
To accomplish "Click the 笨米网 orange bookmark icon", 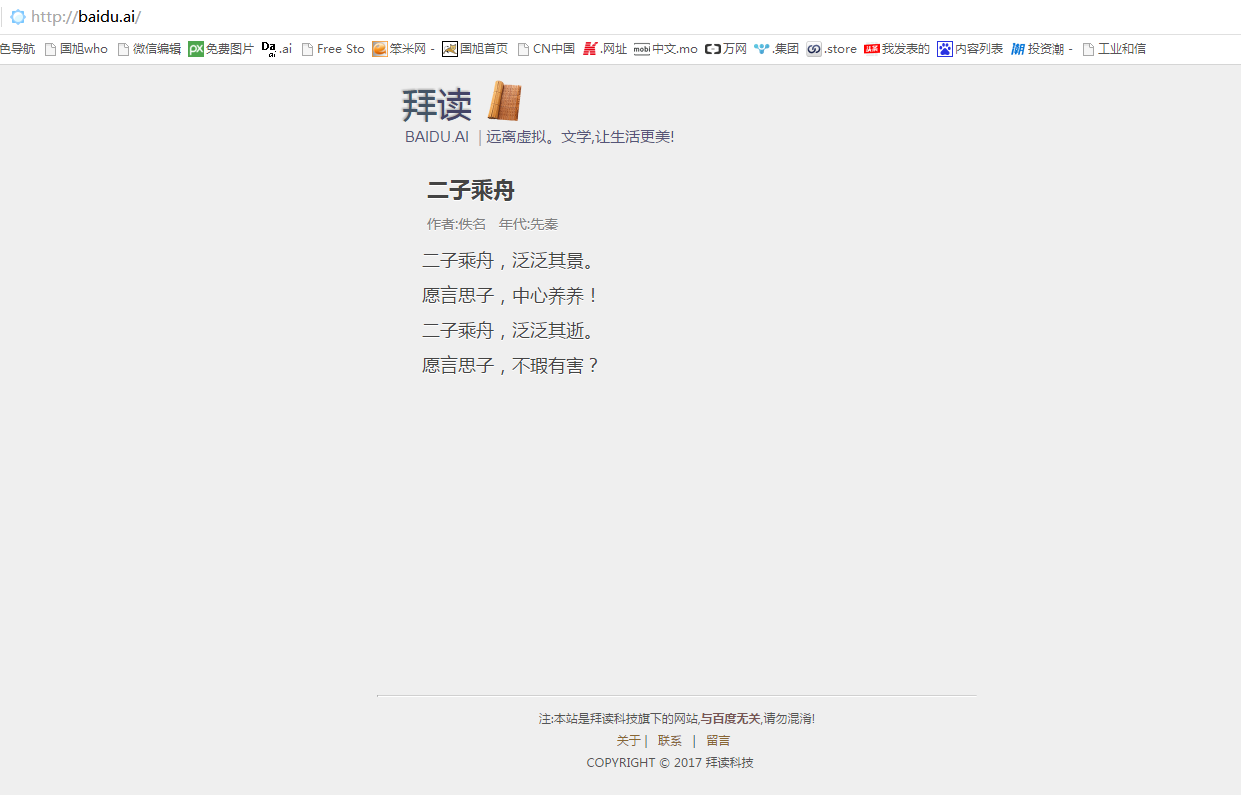I will (380, 48).
